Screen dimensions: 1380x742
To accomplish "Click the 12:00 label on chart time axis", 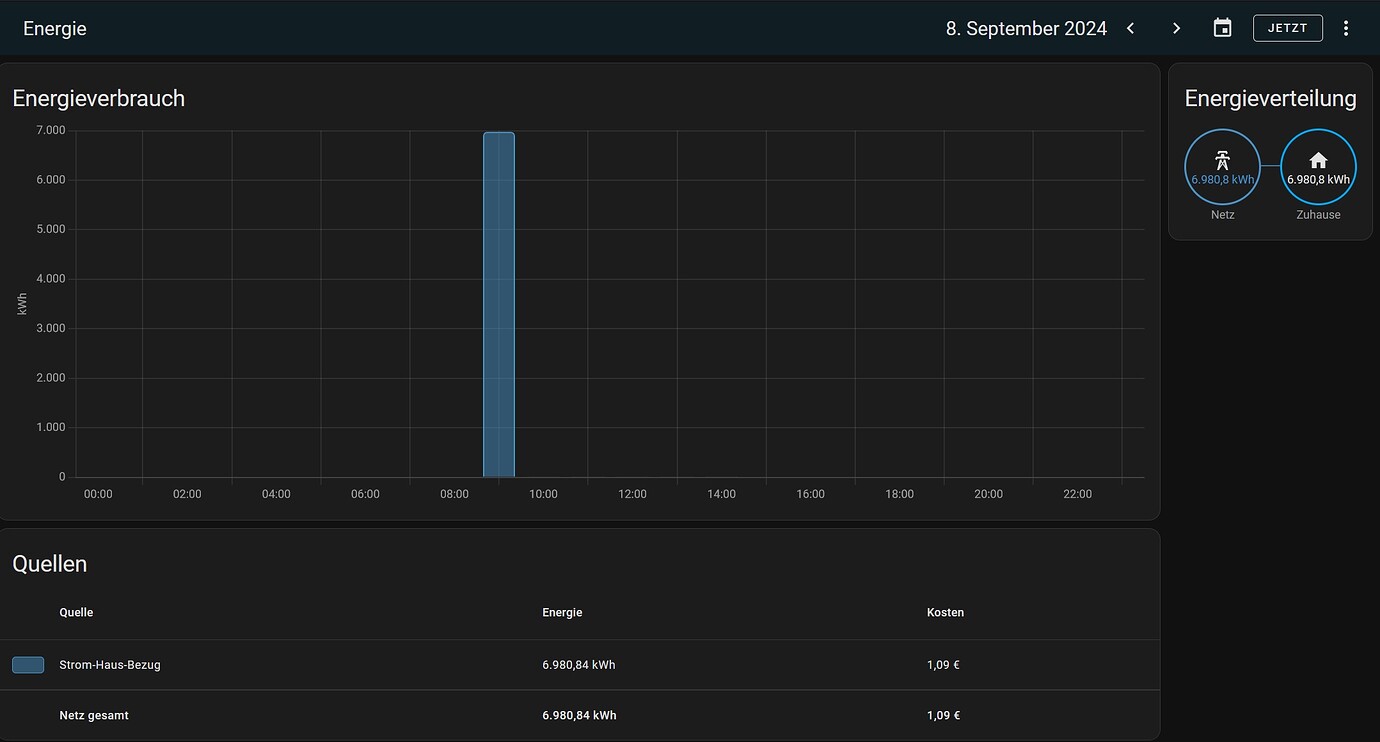I will coord(632,494).
